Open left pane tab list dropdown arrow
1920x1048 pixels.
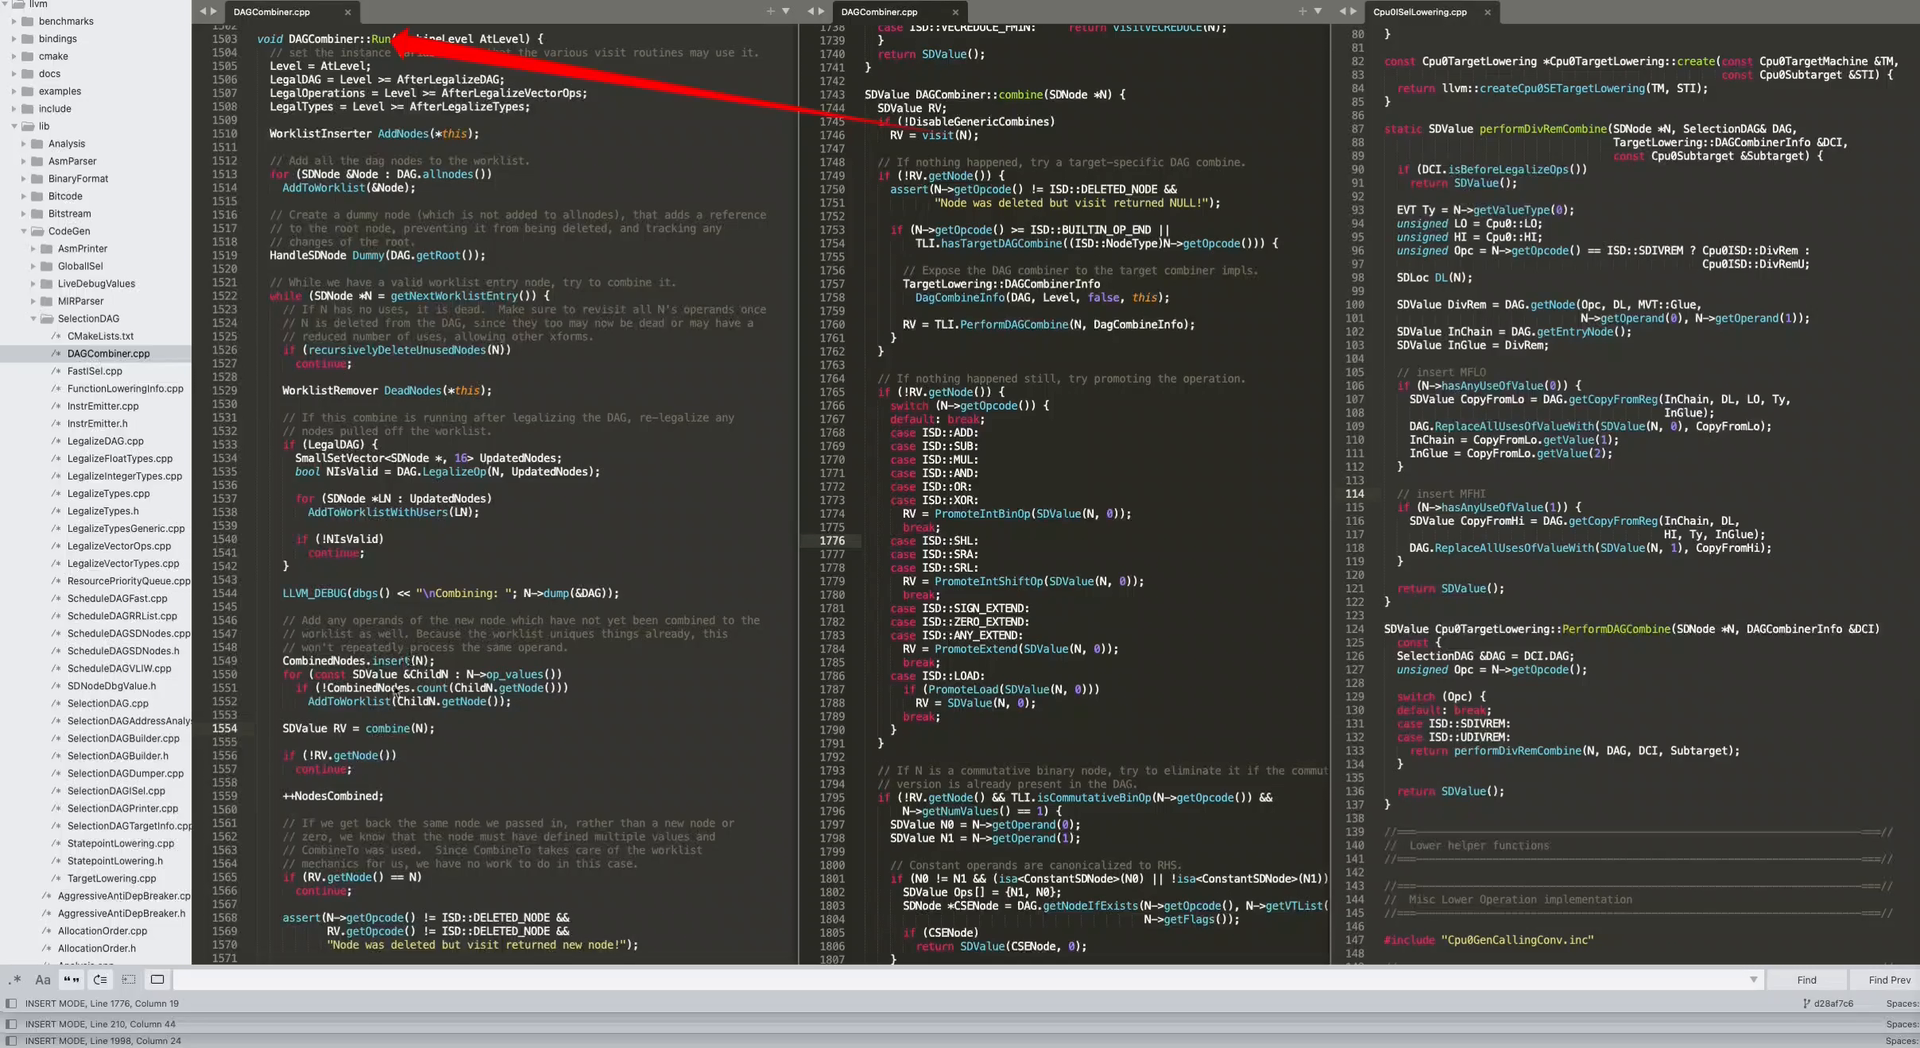786,11
